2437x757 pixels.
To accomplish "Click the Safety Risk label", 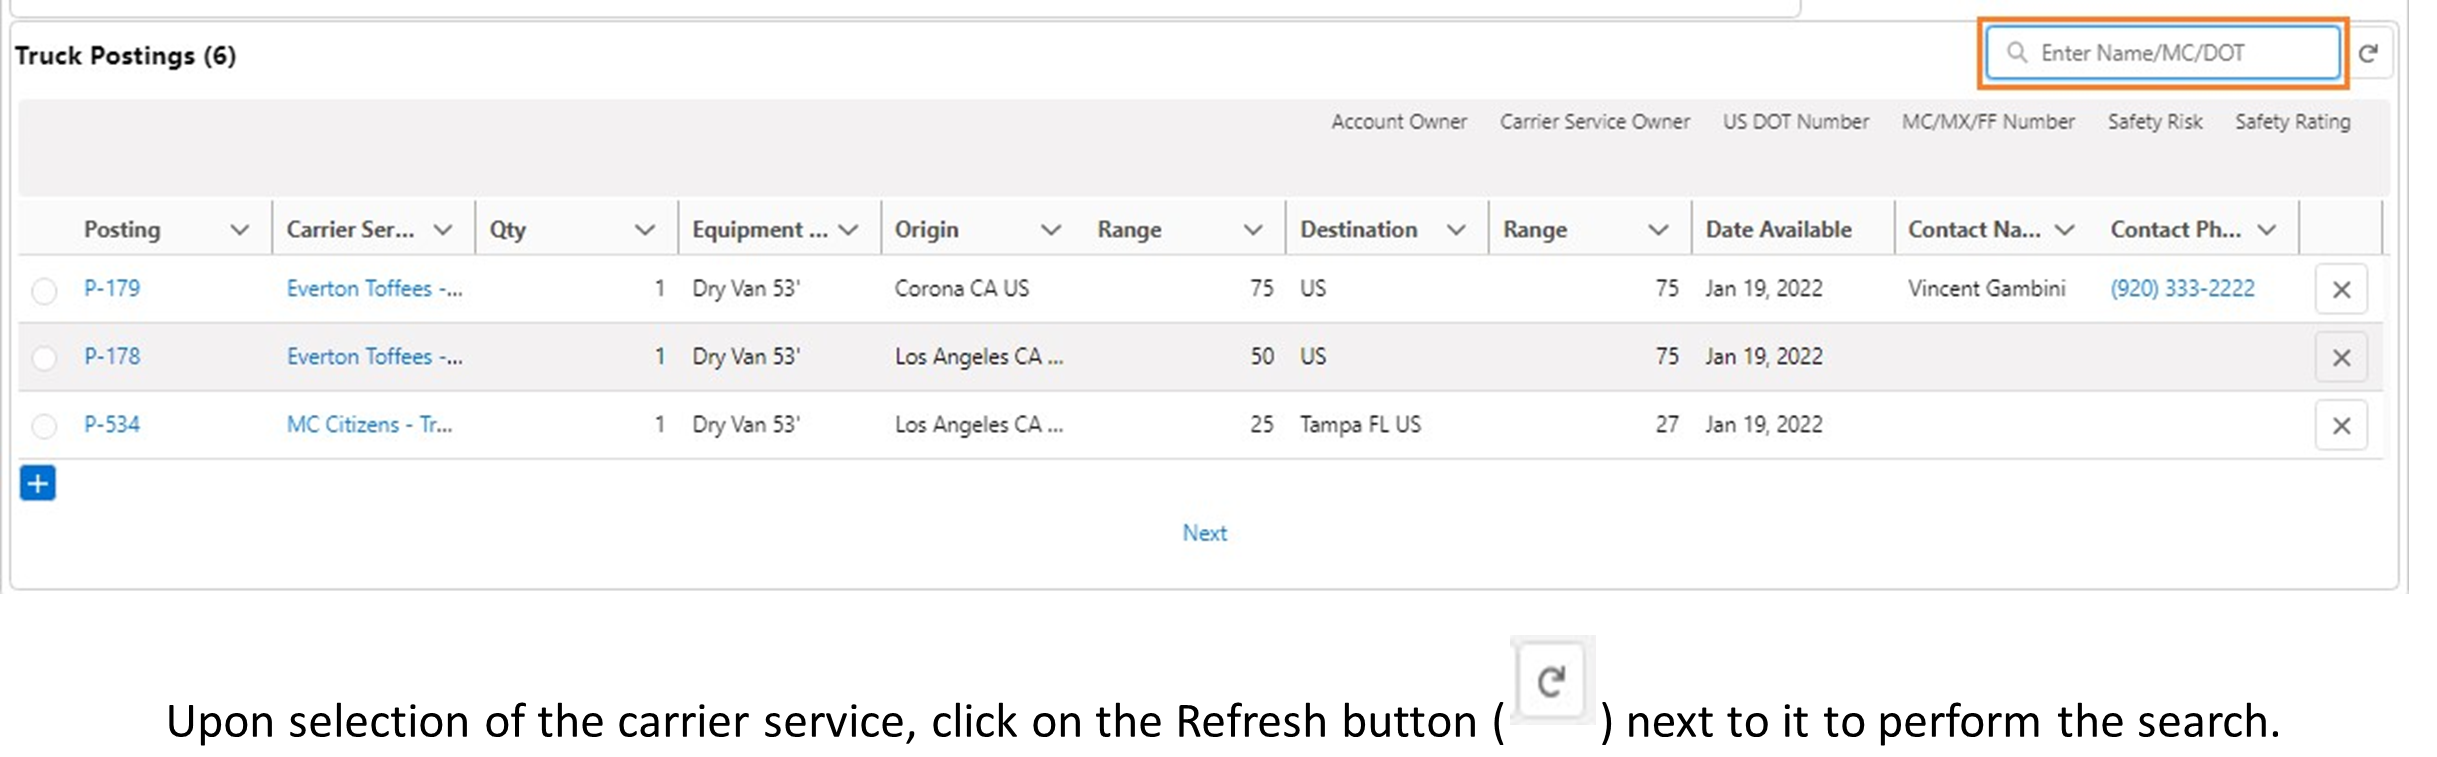I will (2155, 121).
